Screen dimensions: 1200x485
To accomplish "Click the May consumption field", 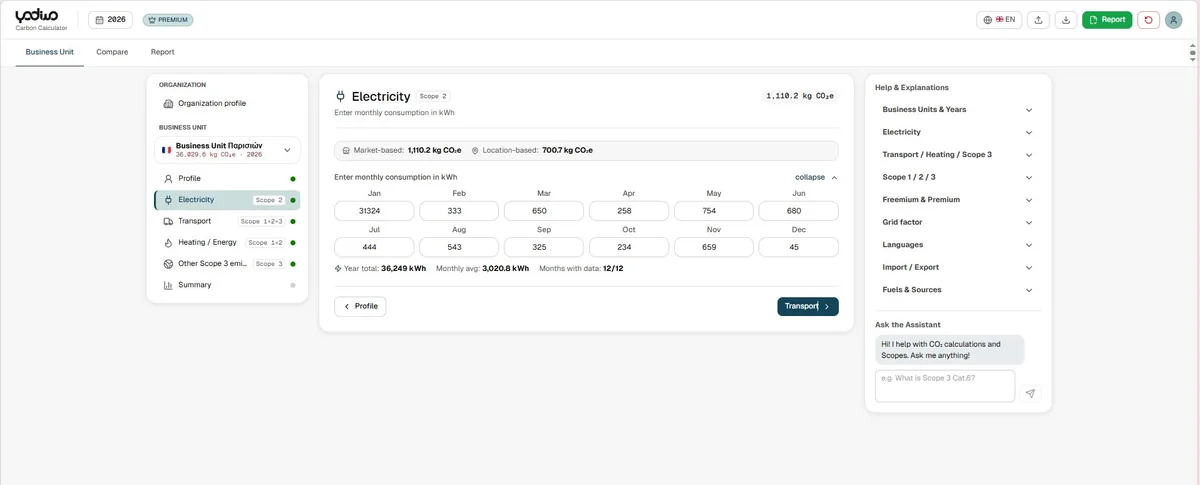I will (714, 211).
